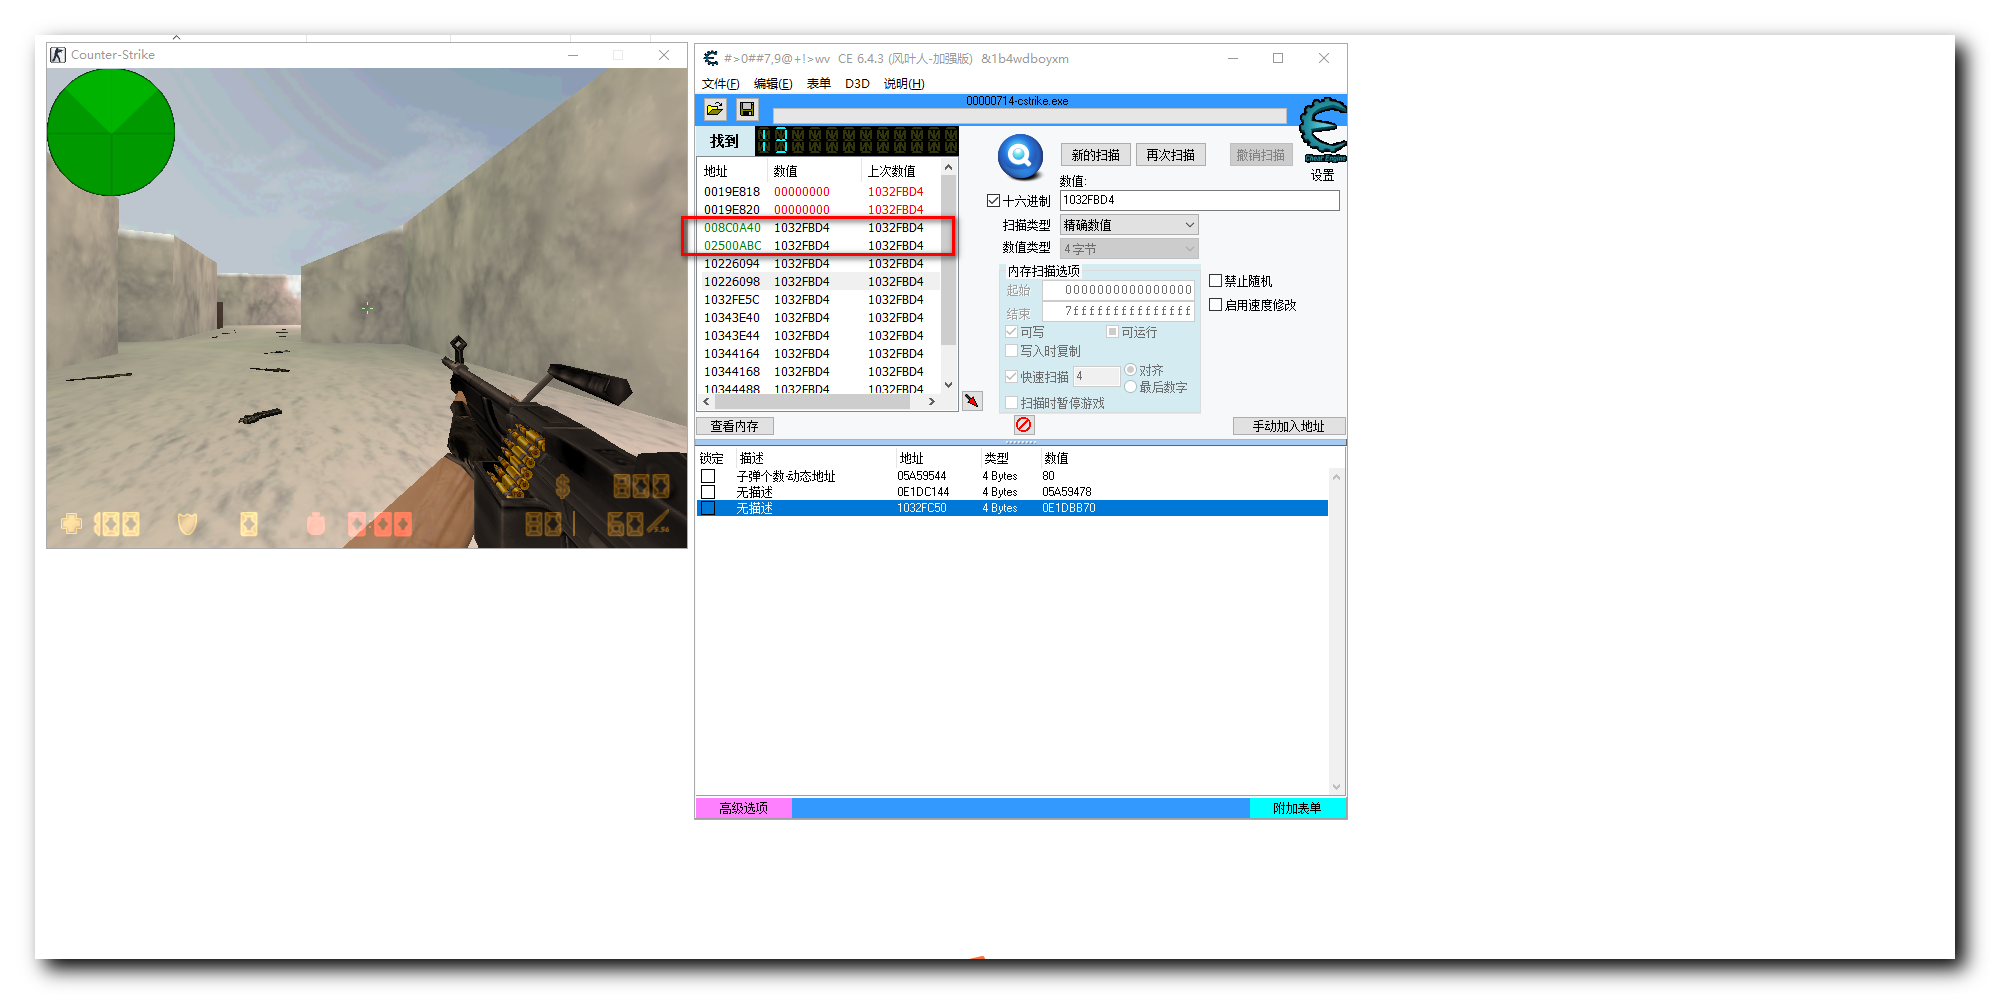1990x994 pixels.
Task: Open the D3D menu
Action: coord(857,84)
